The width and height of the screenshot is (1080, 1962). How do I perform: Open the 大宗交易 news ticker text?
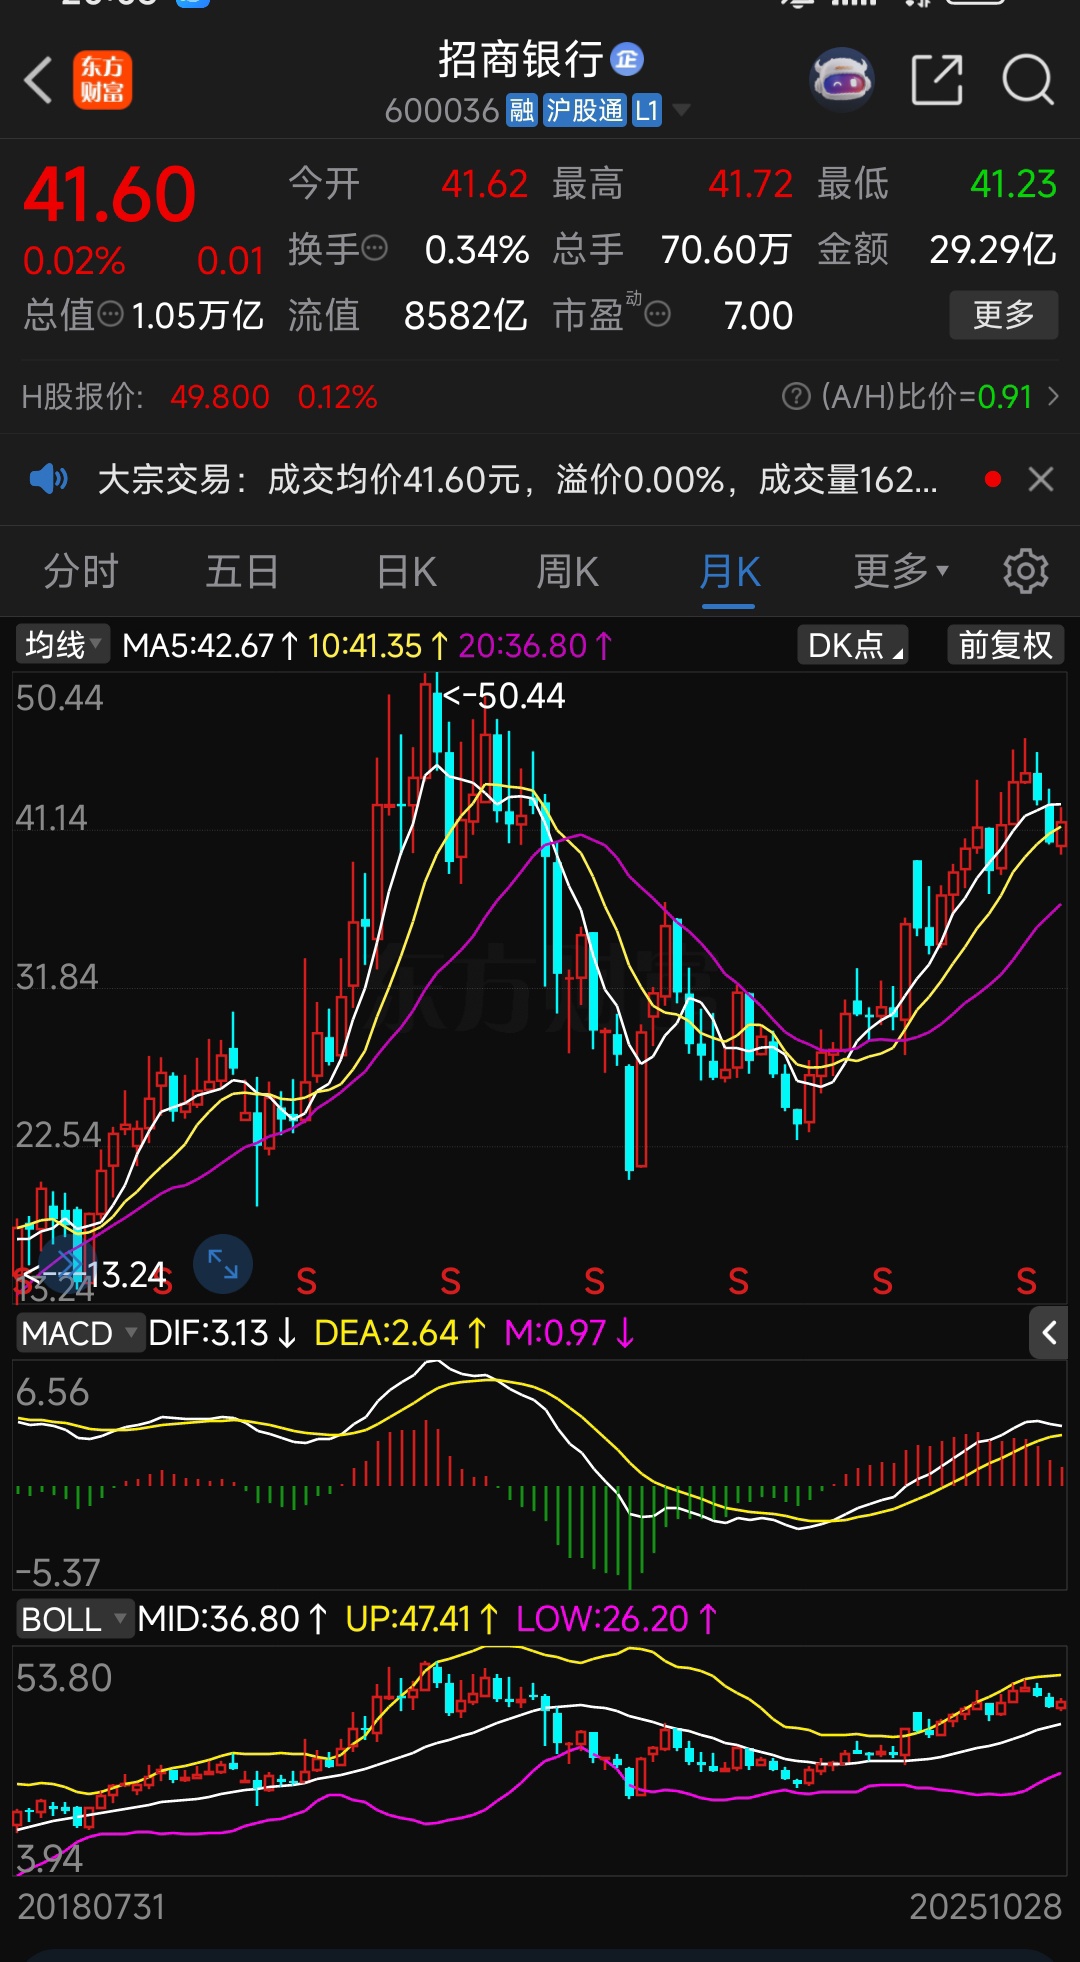tap(518, 480)
